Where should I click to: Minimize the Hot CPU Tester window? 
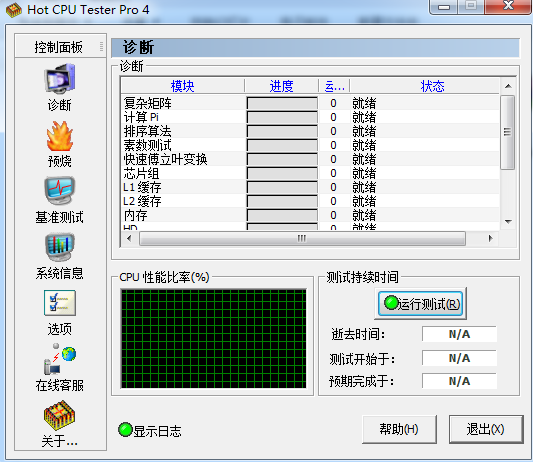[444, 6]
